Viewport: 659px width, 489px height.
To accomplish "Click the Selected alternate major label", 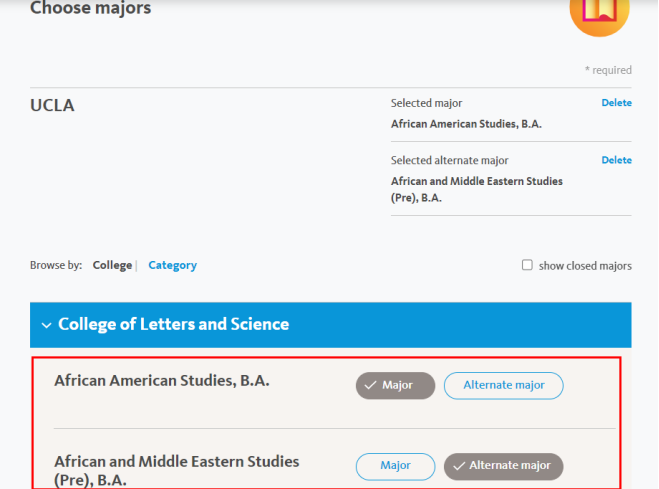I will click(449, 161).
